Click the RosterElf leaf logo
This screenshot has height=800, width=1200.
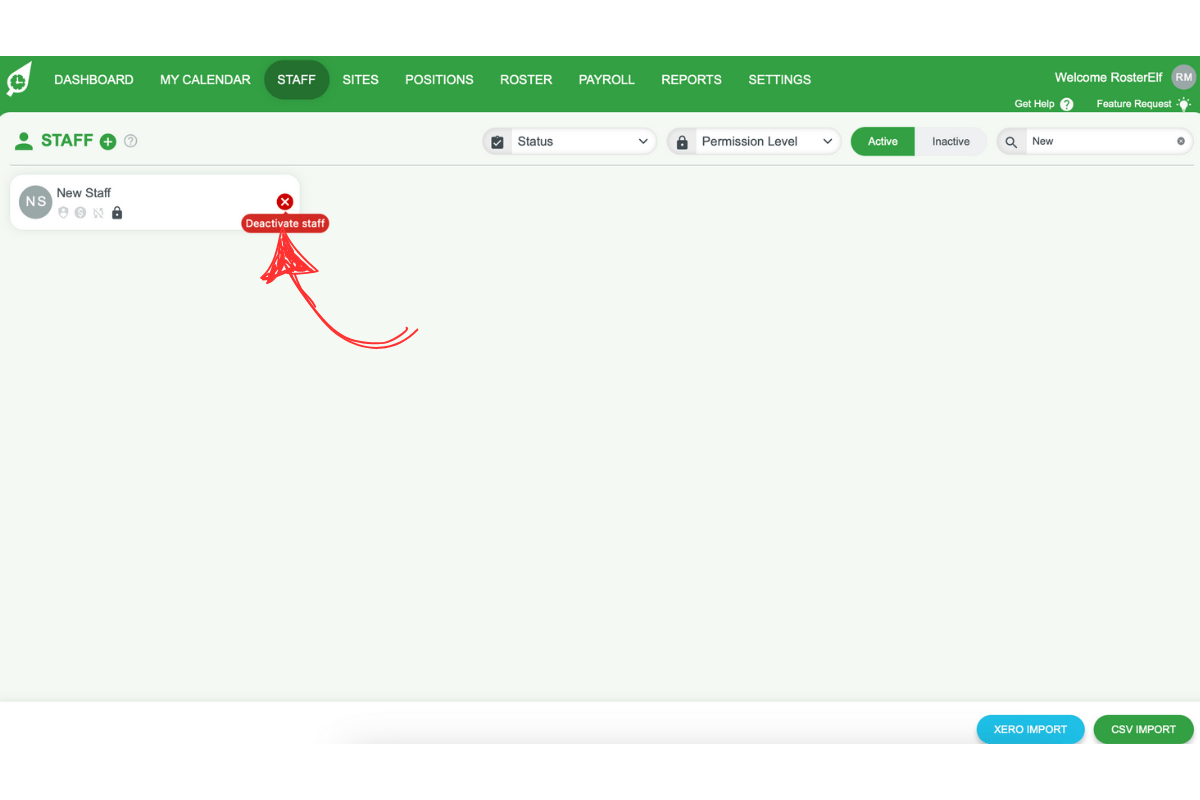[x=18, y=79]
